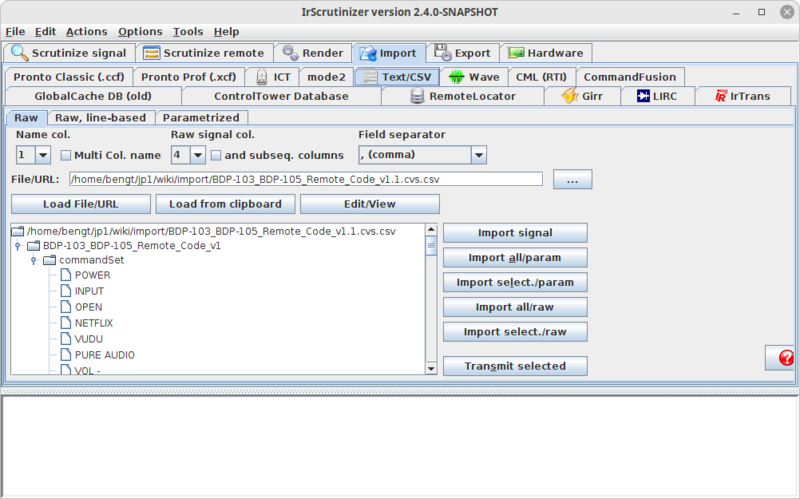Click Load from clipboard button
The height and width of the screenshot is (499, 800).
pyautogui.click(x=226, y=204)
